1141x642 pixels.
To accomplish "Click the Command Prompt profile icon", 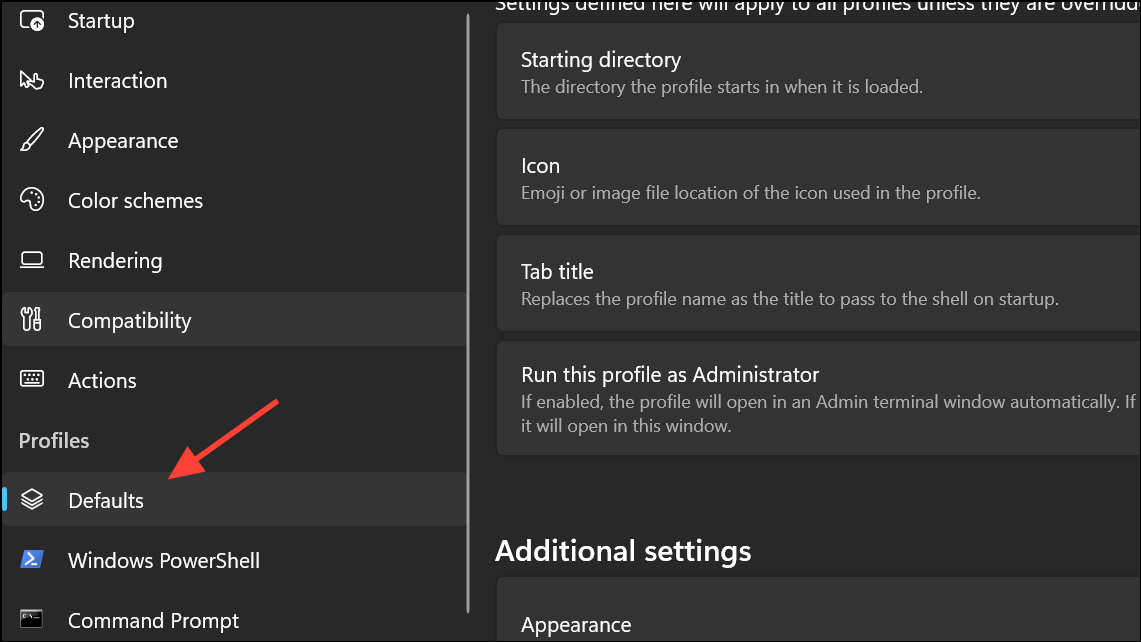I will click(32, 619).
